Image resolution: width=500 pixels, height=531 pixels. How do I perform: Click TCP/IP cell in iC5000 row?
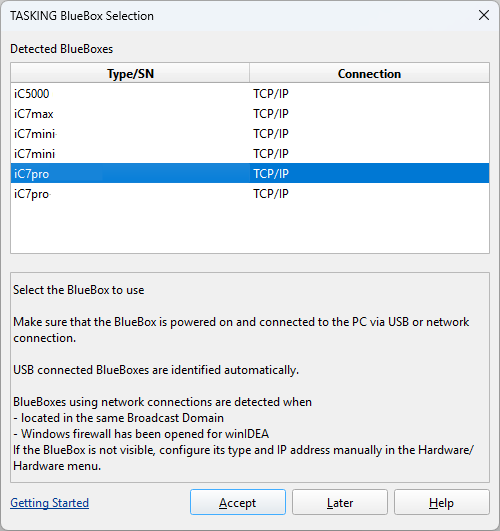pos(369,93)
